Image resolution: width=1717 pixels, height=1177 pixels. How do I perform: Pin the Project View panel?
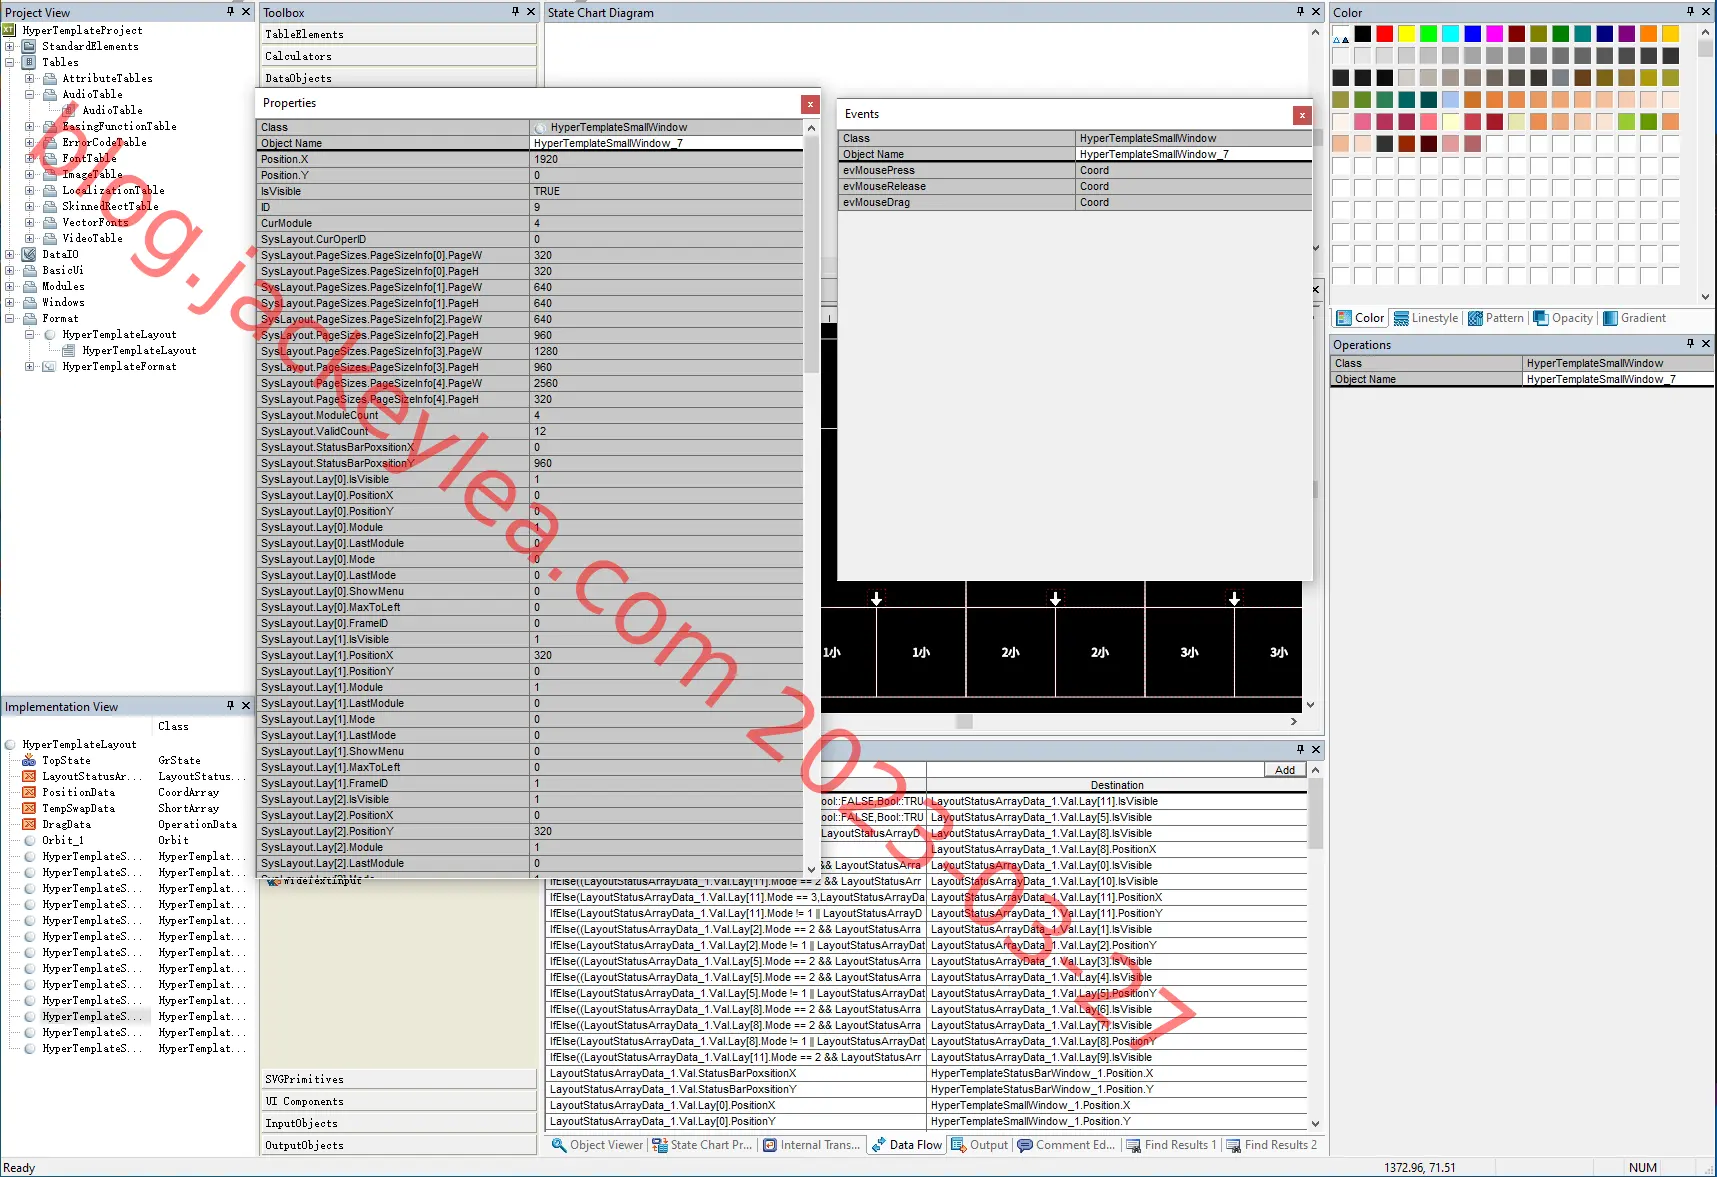coord(230,12)
